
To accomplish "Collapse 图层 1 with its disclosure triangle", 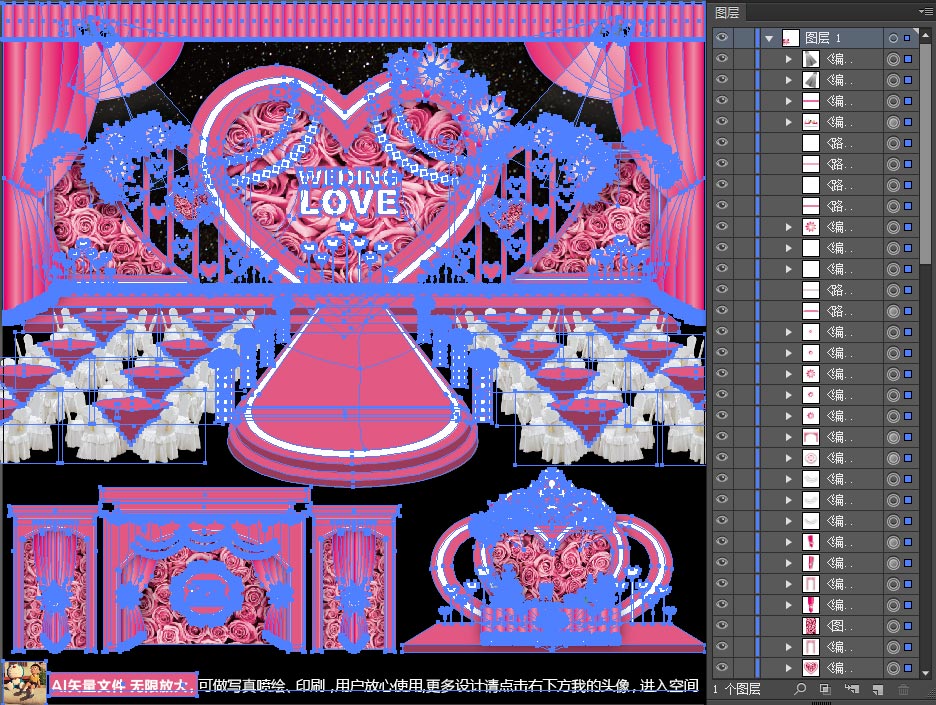I will click(x=769, y=38).
